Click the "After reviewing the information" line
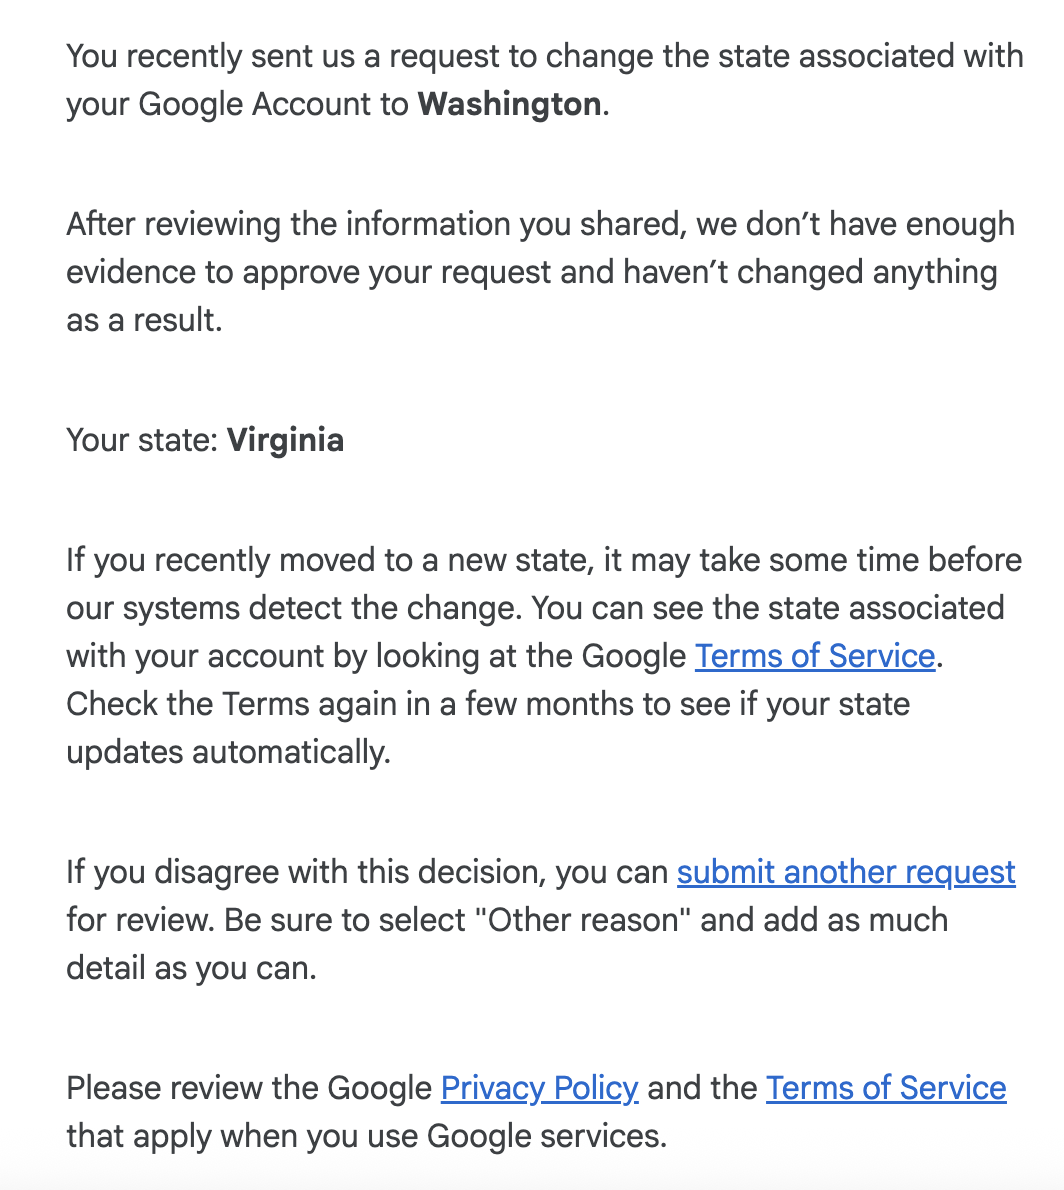 coord(540,225)
